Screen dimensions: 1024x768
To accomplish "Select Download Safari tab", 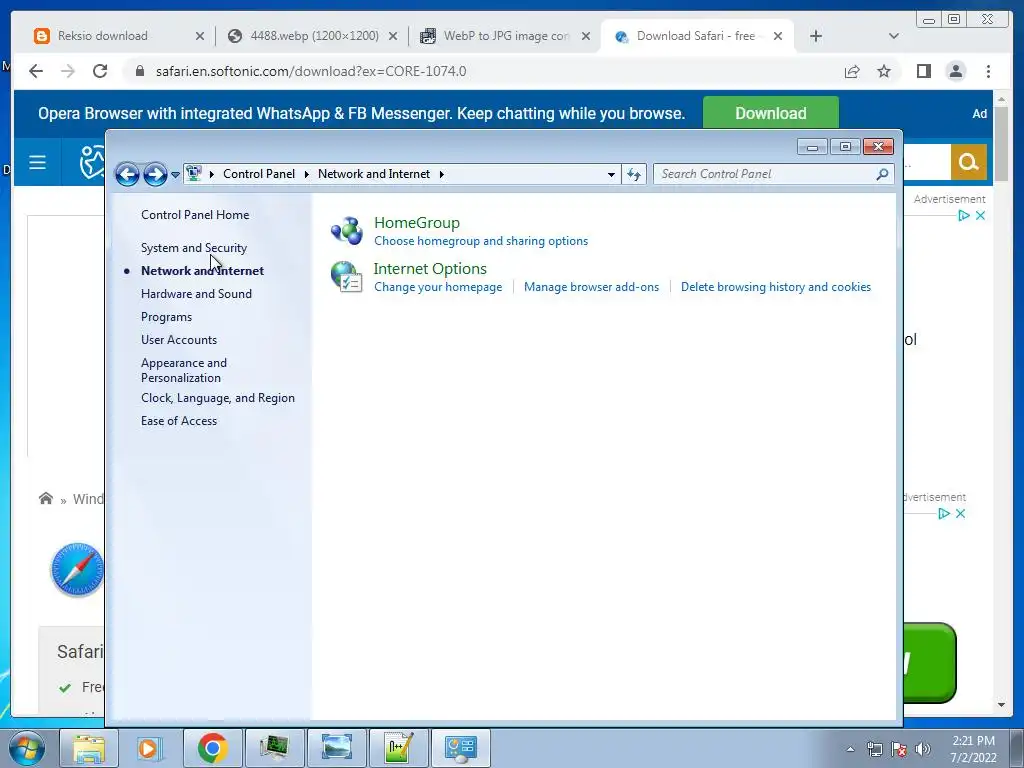I will (x=696, y=36).
